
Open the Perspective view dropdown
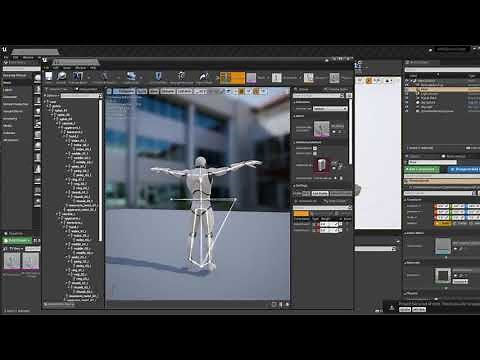[124, 91]
